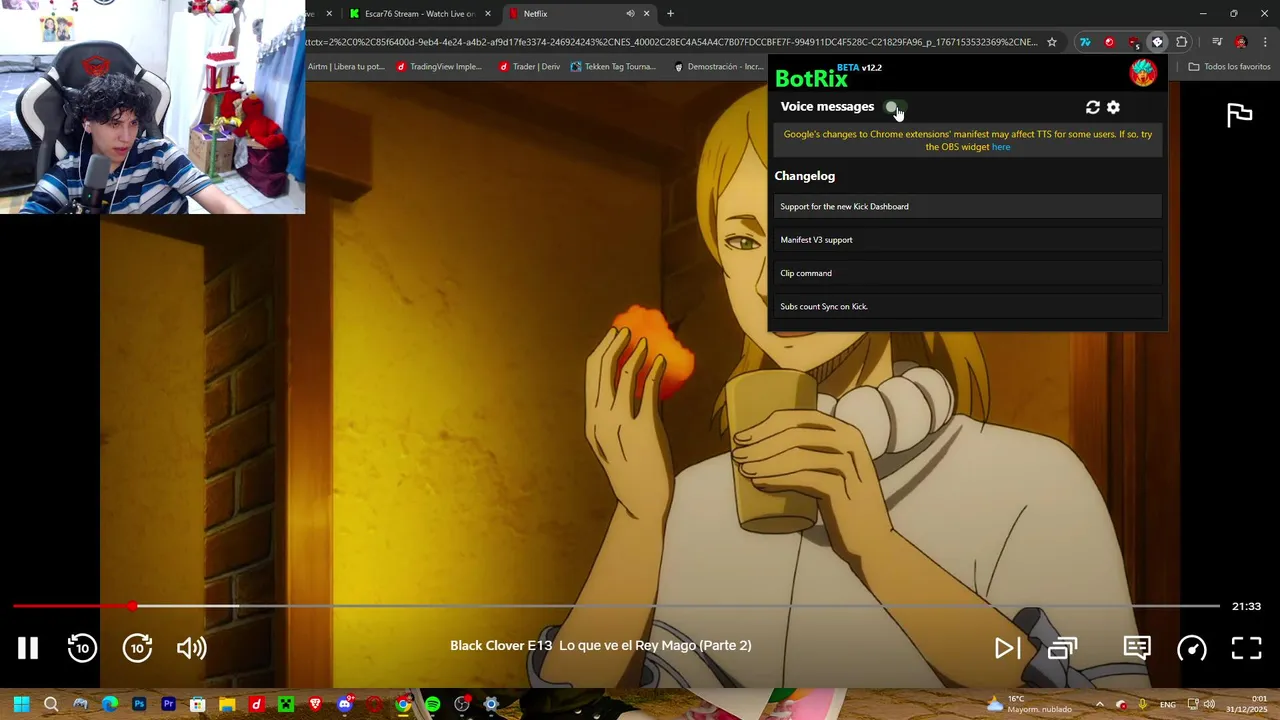The height and width of the screenshot is (720, 1280).
Task: Open Minecraft from taskbar
Action: [x=286, y=704]
